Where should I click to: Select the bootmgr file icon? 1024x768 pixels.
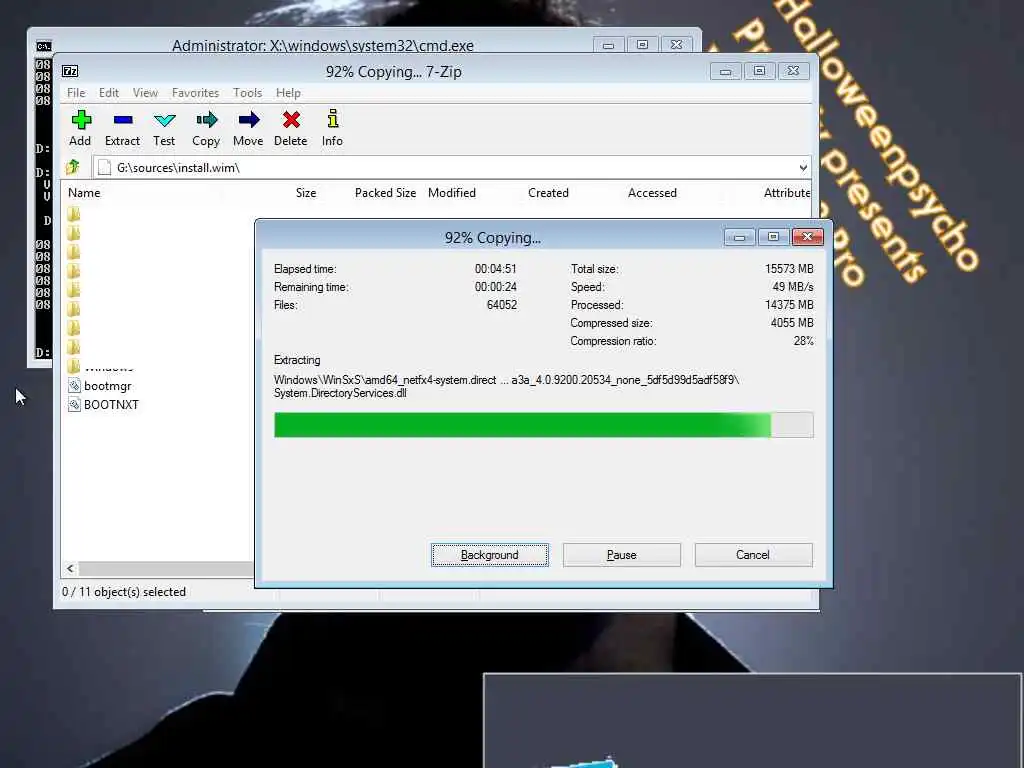coord(74,386)
